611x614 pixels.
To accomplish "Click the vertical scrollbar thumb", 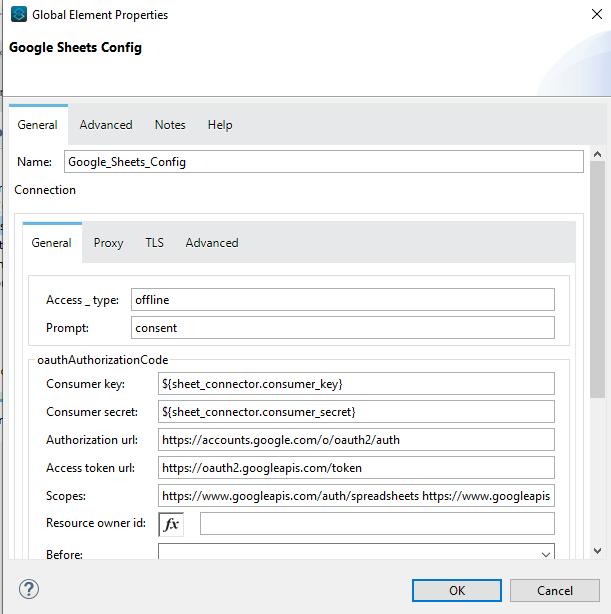I will (597, 280).
